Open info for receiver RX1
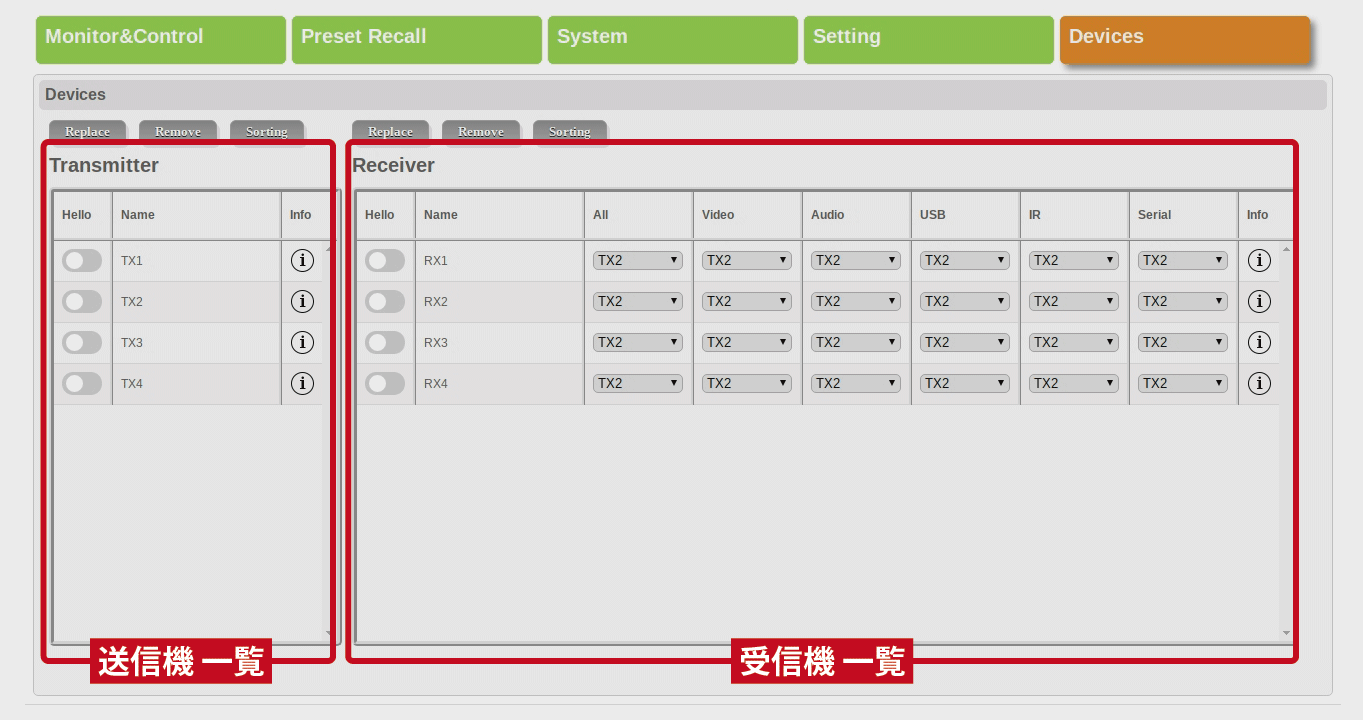 pyautogui.click(x=1259, y=260)
